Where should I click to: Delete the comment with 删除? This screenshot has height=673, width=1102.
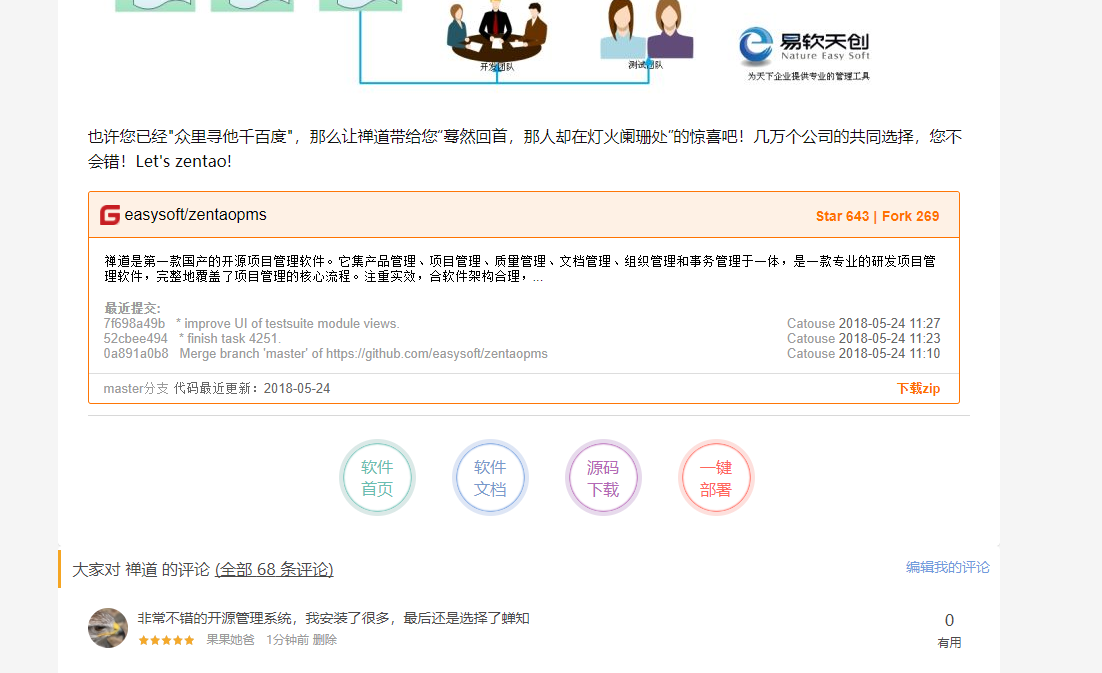325,640
